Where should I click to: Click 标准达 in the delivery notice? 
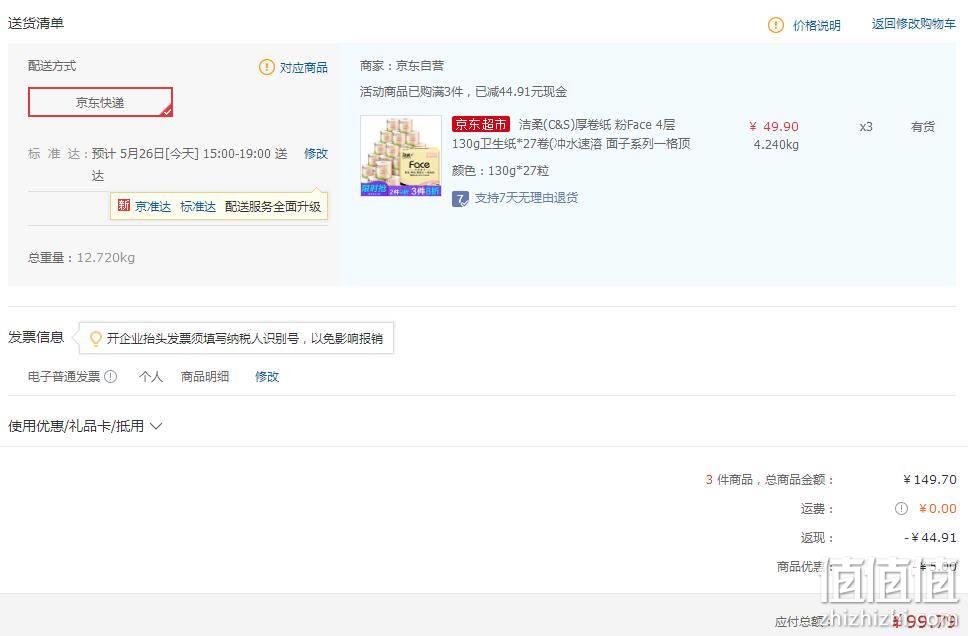click(x=198, y=206)
